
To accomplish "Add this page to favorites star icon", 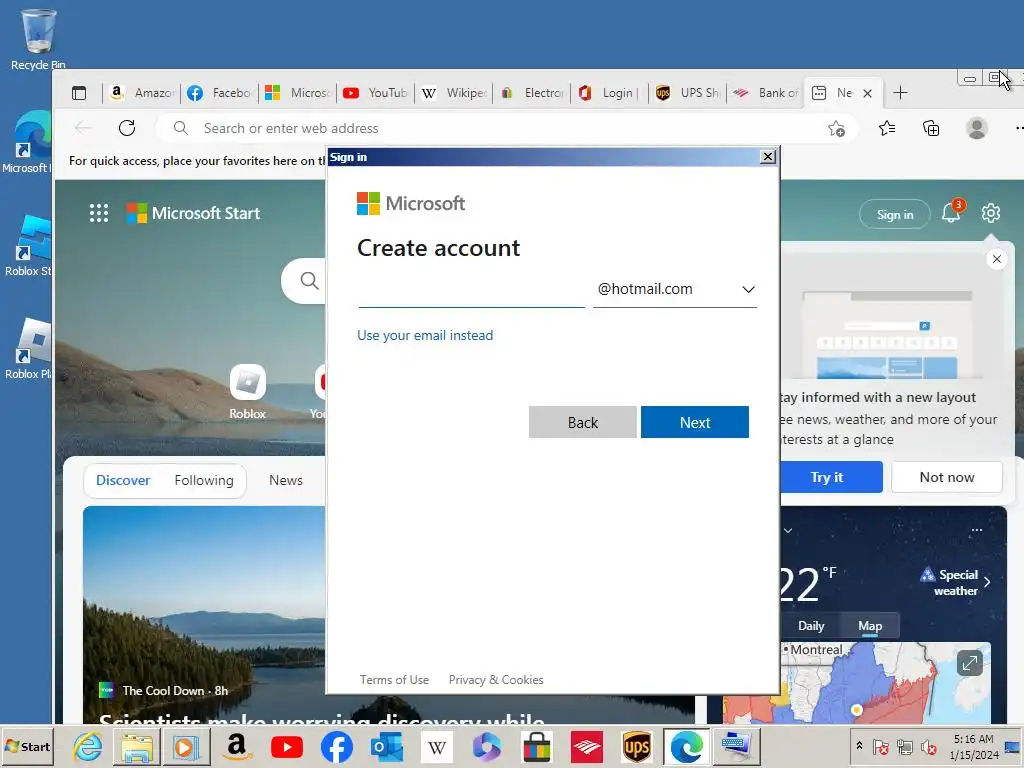I will pyautogui.click(x=836, y=129).
